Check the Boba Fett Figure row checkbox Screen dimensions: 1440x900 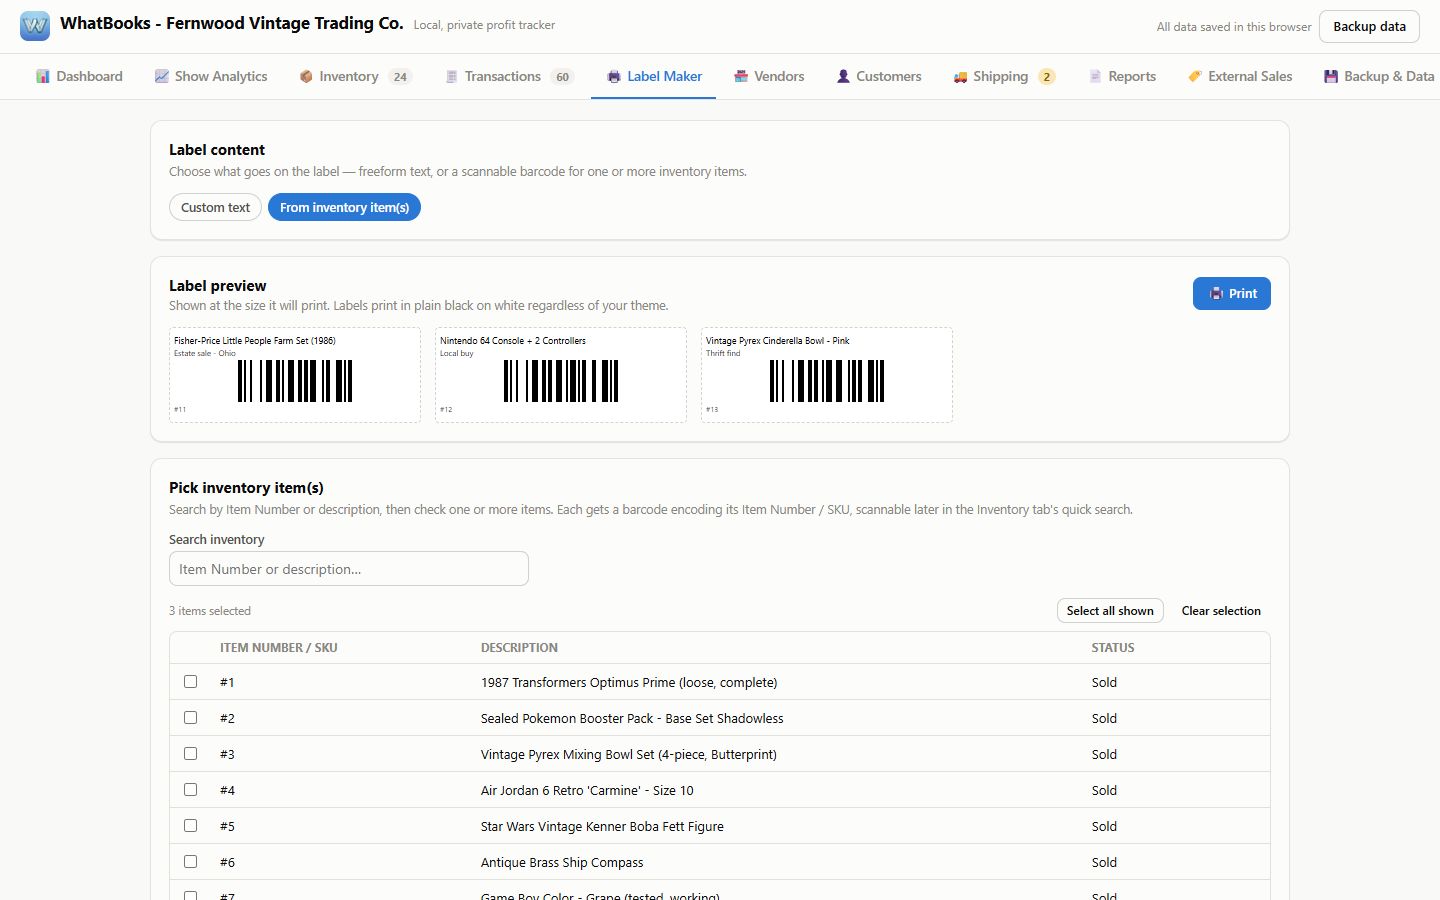click(191, 825)
